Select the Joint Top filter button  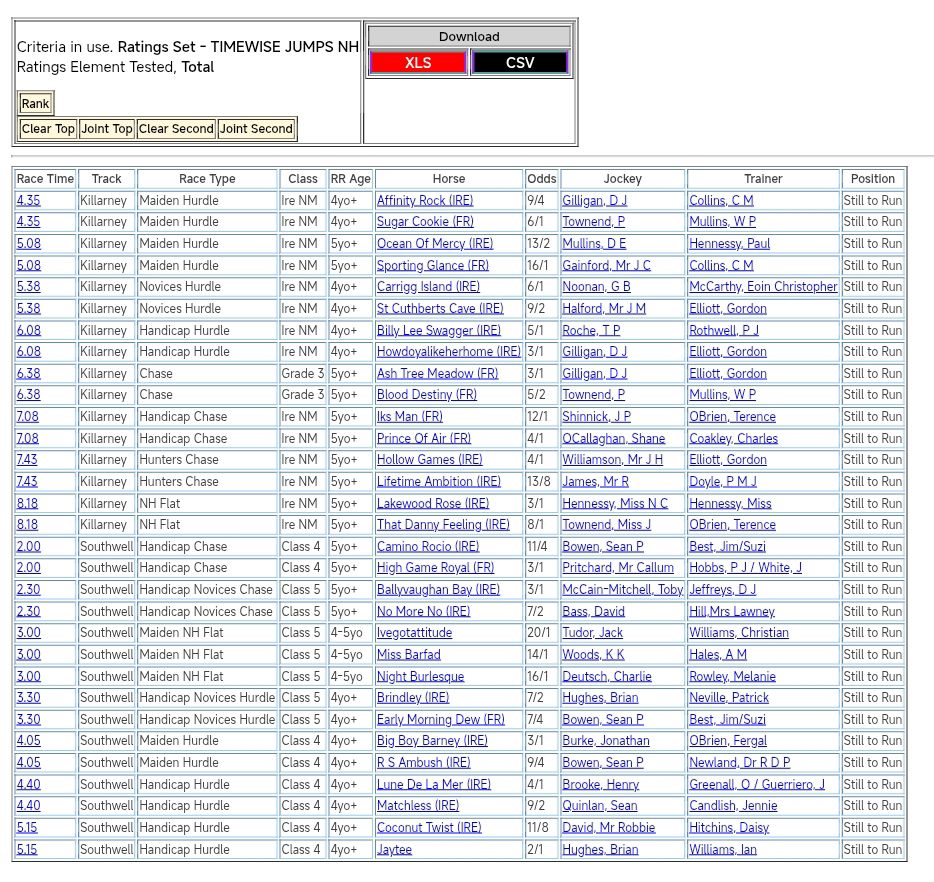[x=107, y=129]
